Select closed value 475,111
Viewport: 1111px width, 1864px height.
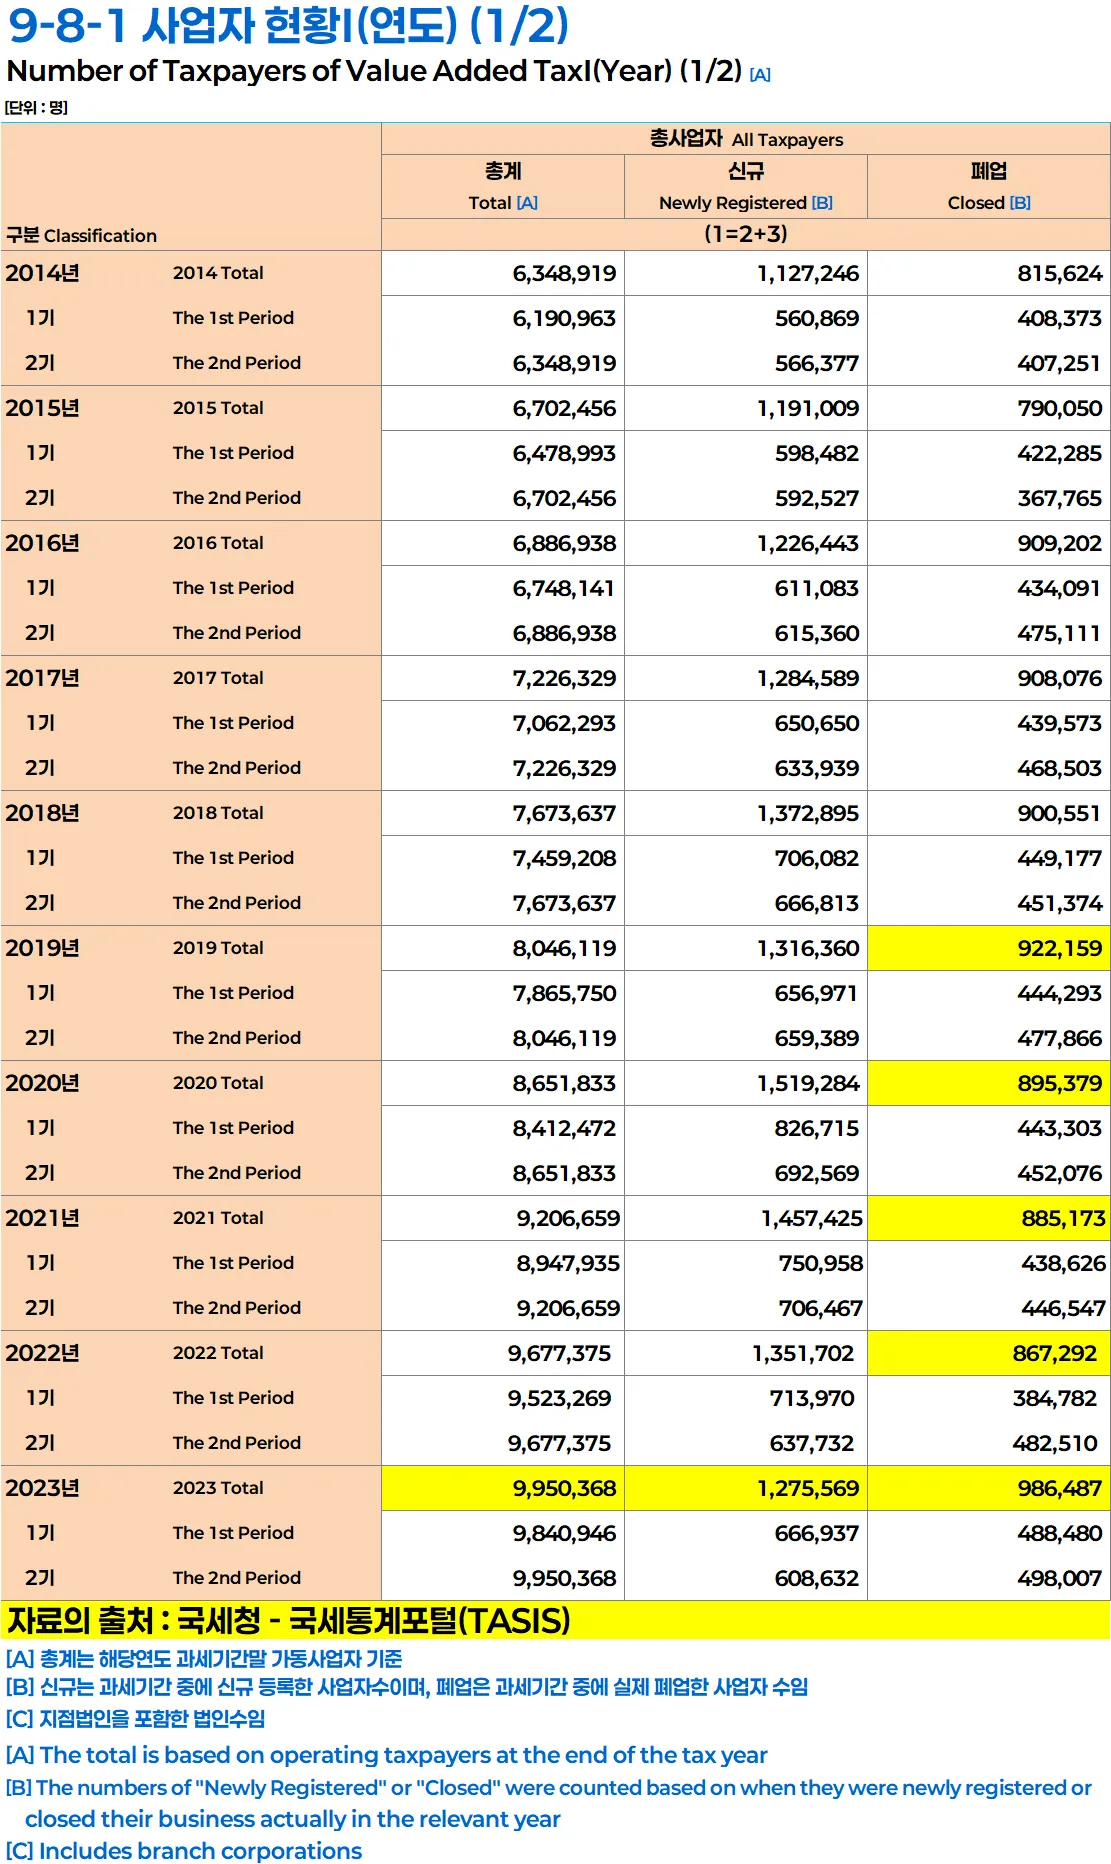pyautogui.click(x=1060, y=634)
